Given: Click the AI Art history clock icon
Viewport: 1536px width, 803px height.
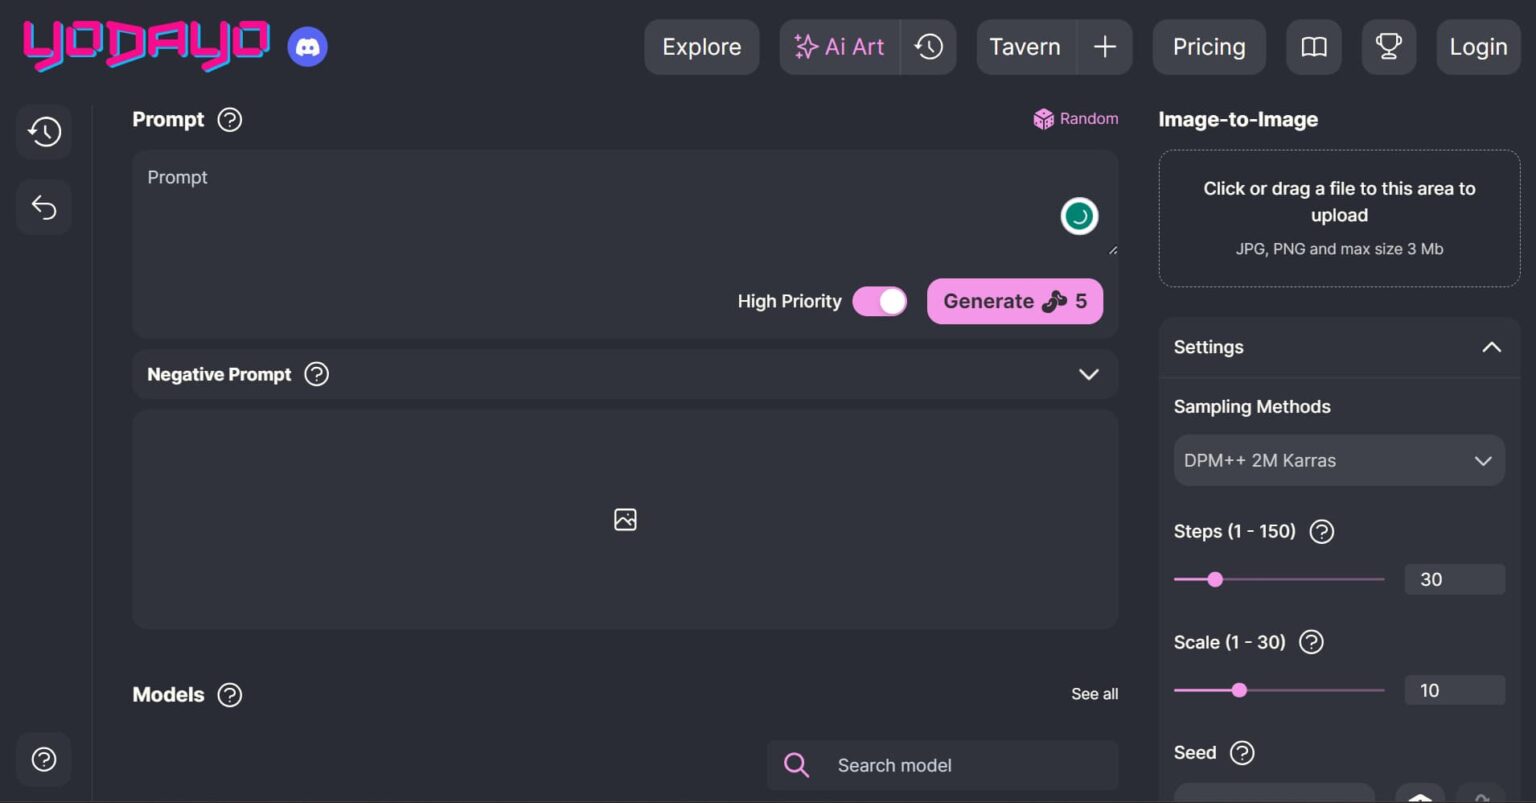Looking at the screenshot, I should pyautogui.click(x=929, y=47).
